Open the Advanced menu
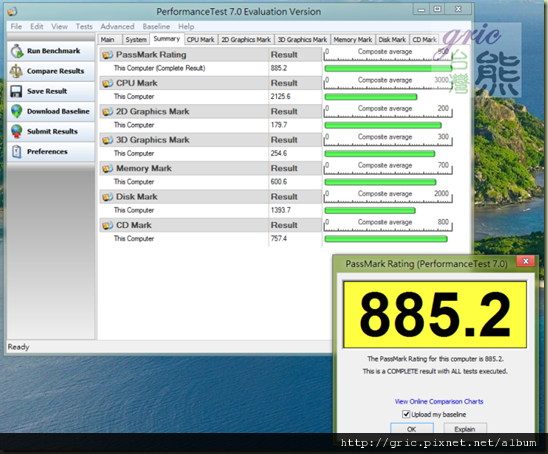The image size is (548, 454). coord(117,27)
